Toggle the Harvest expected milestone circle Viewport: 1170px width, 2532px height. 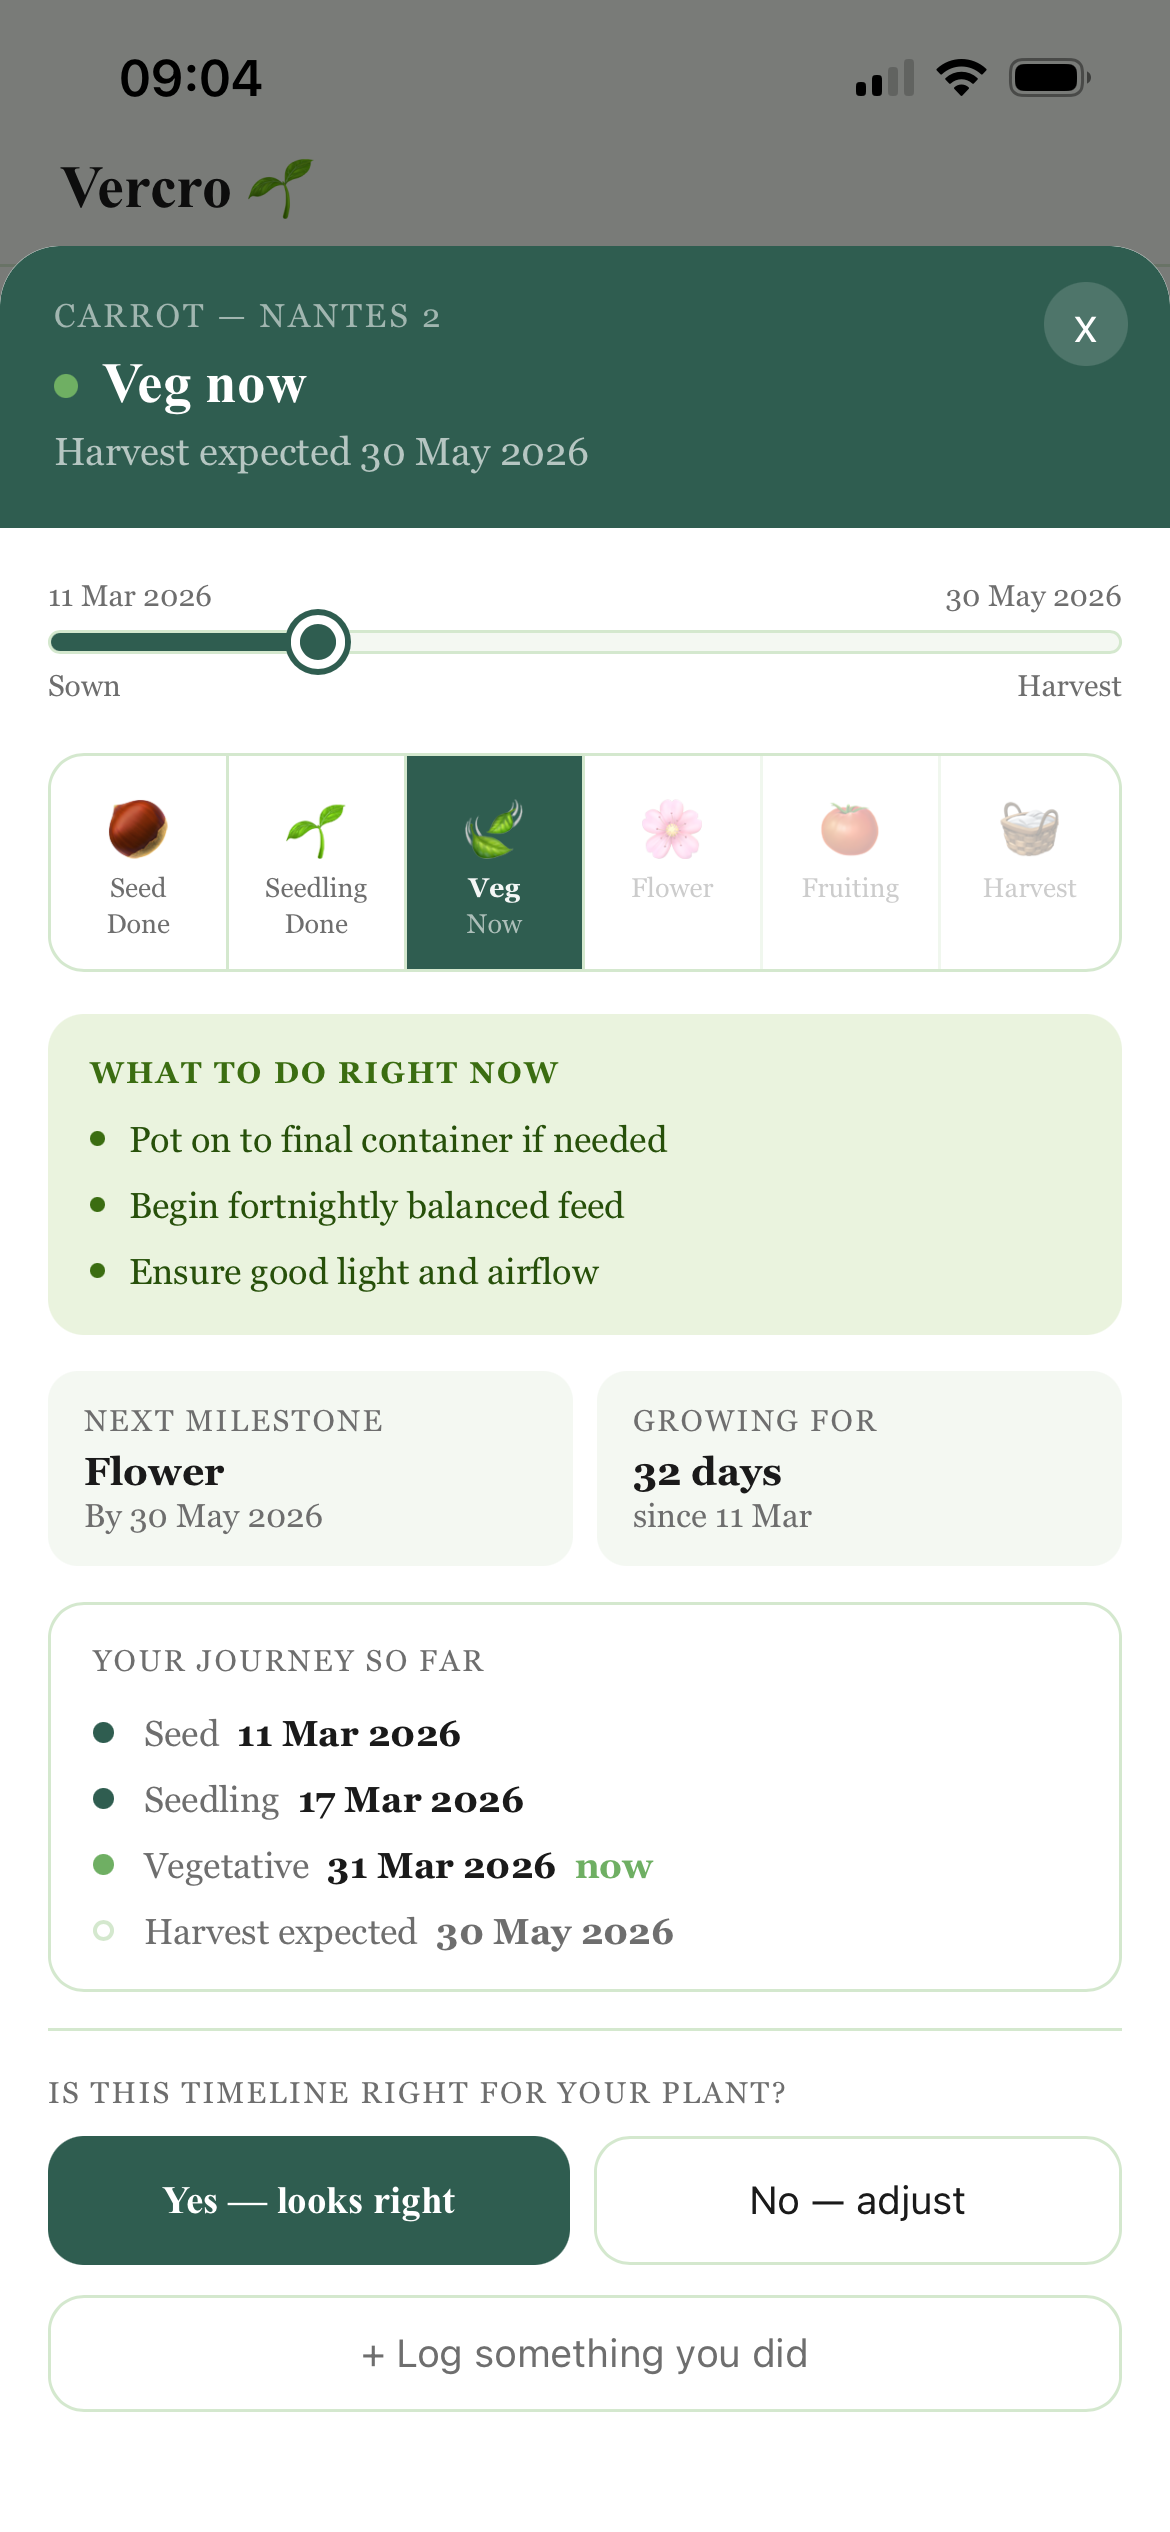[x=104, y=1931]
